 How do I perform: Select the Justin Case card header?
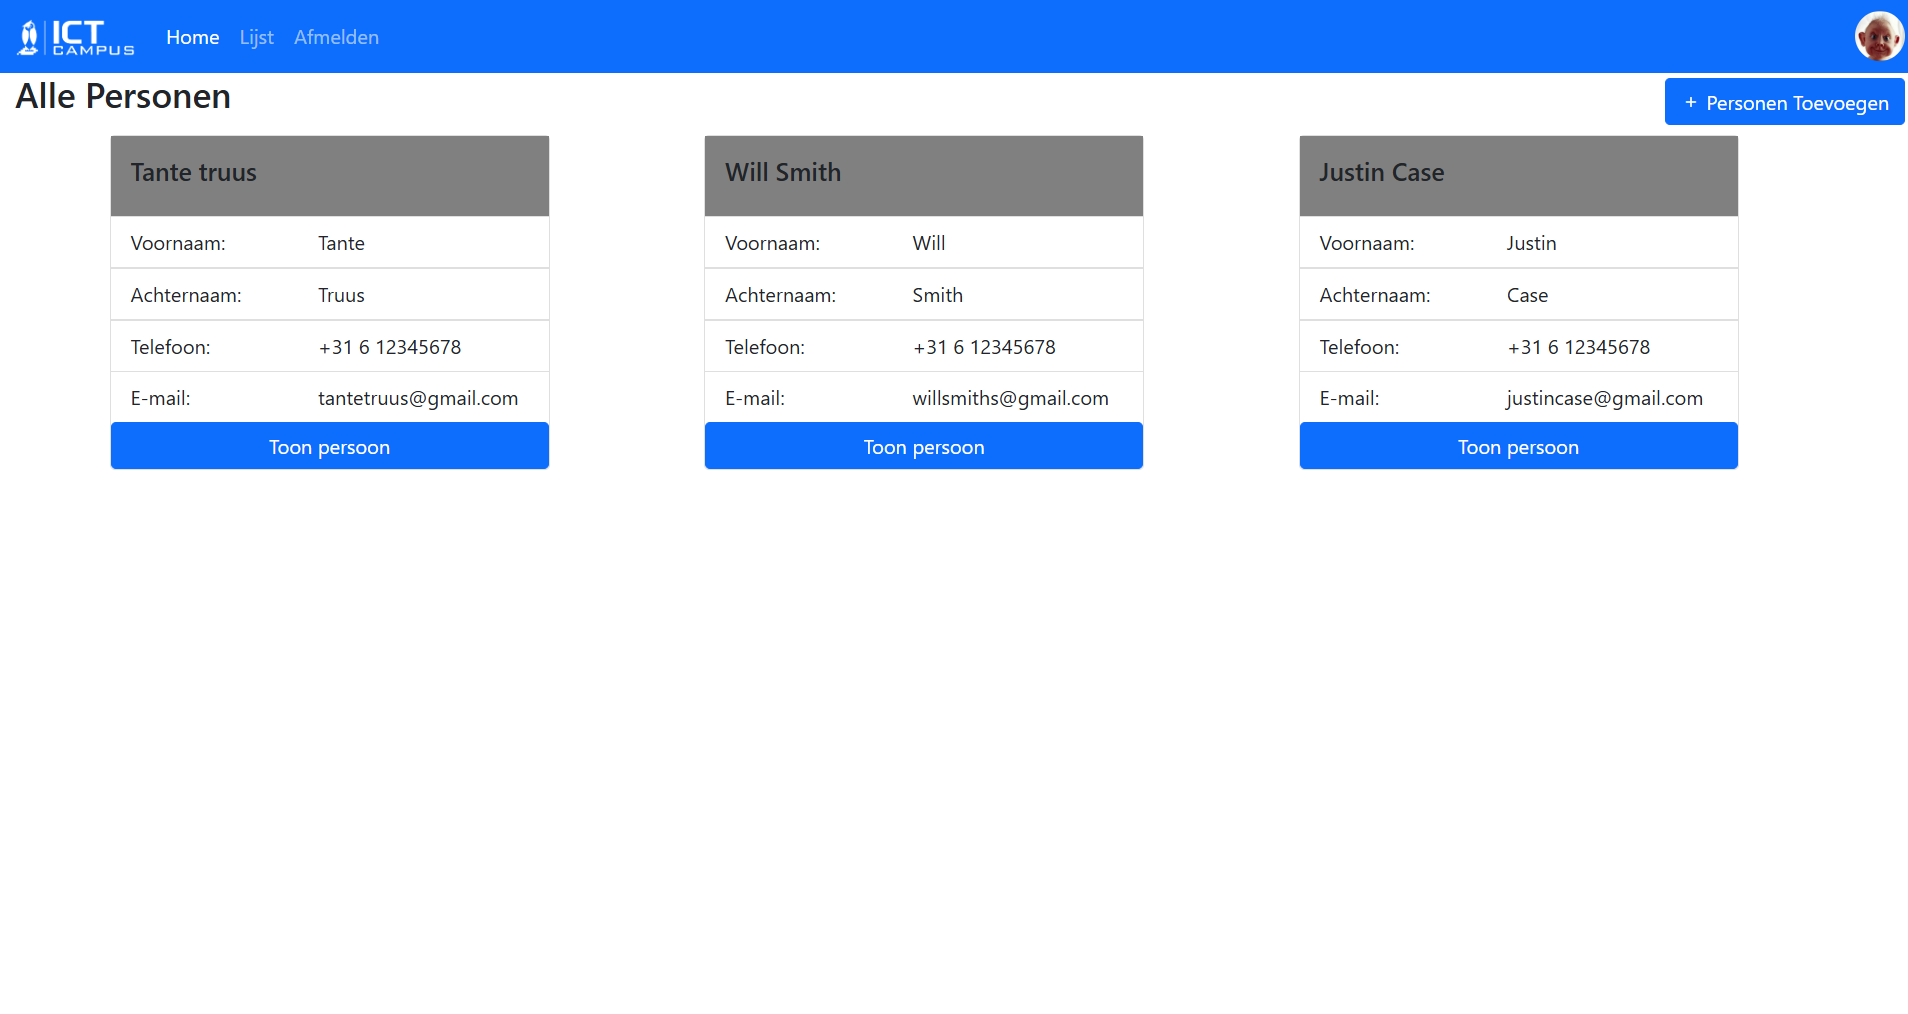(1518, 175)
